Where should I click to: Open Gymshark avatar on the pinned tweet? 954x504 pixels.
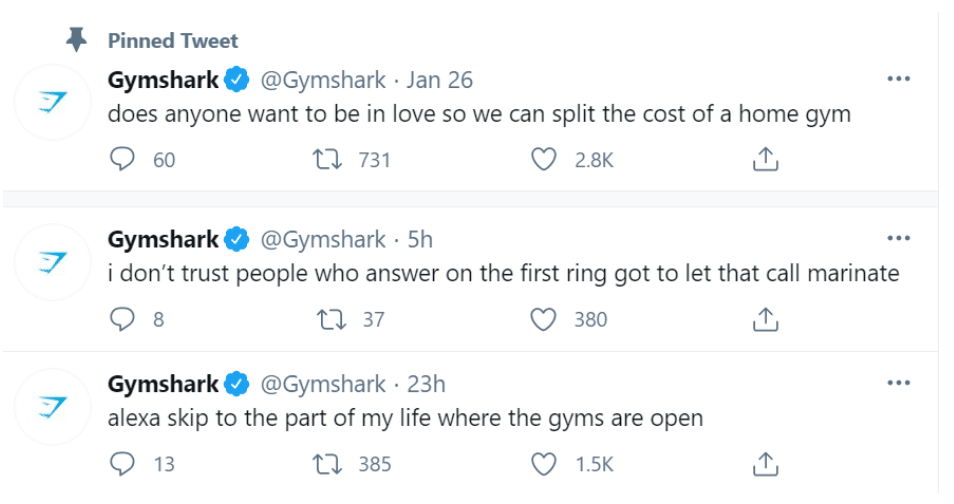click(x=52, y=102)
